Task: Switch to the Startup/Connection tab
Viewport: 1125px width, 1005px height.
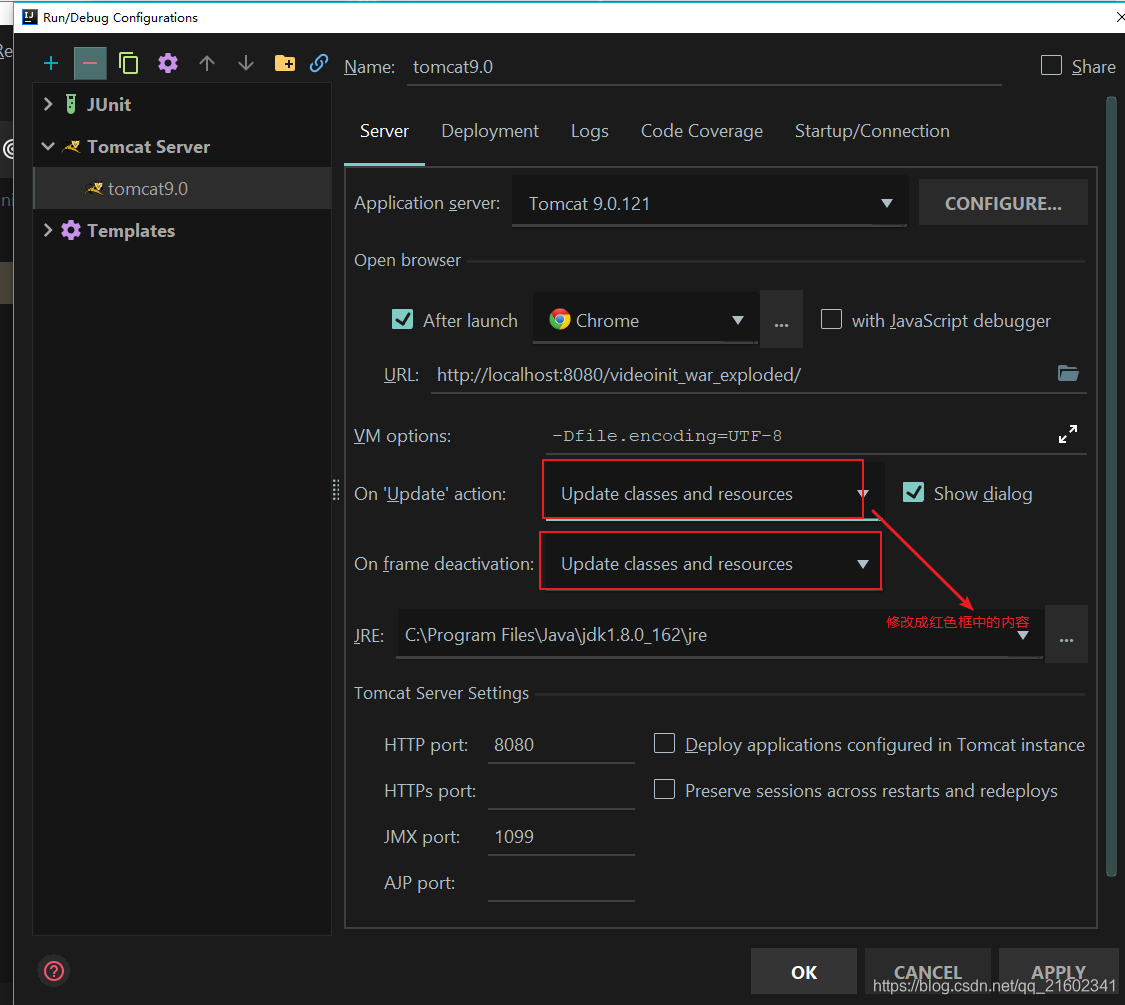Action: (x=872, y=131)
